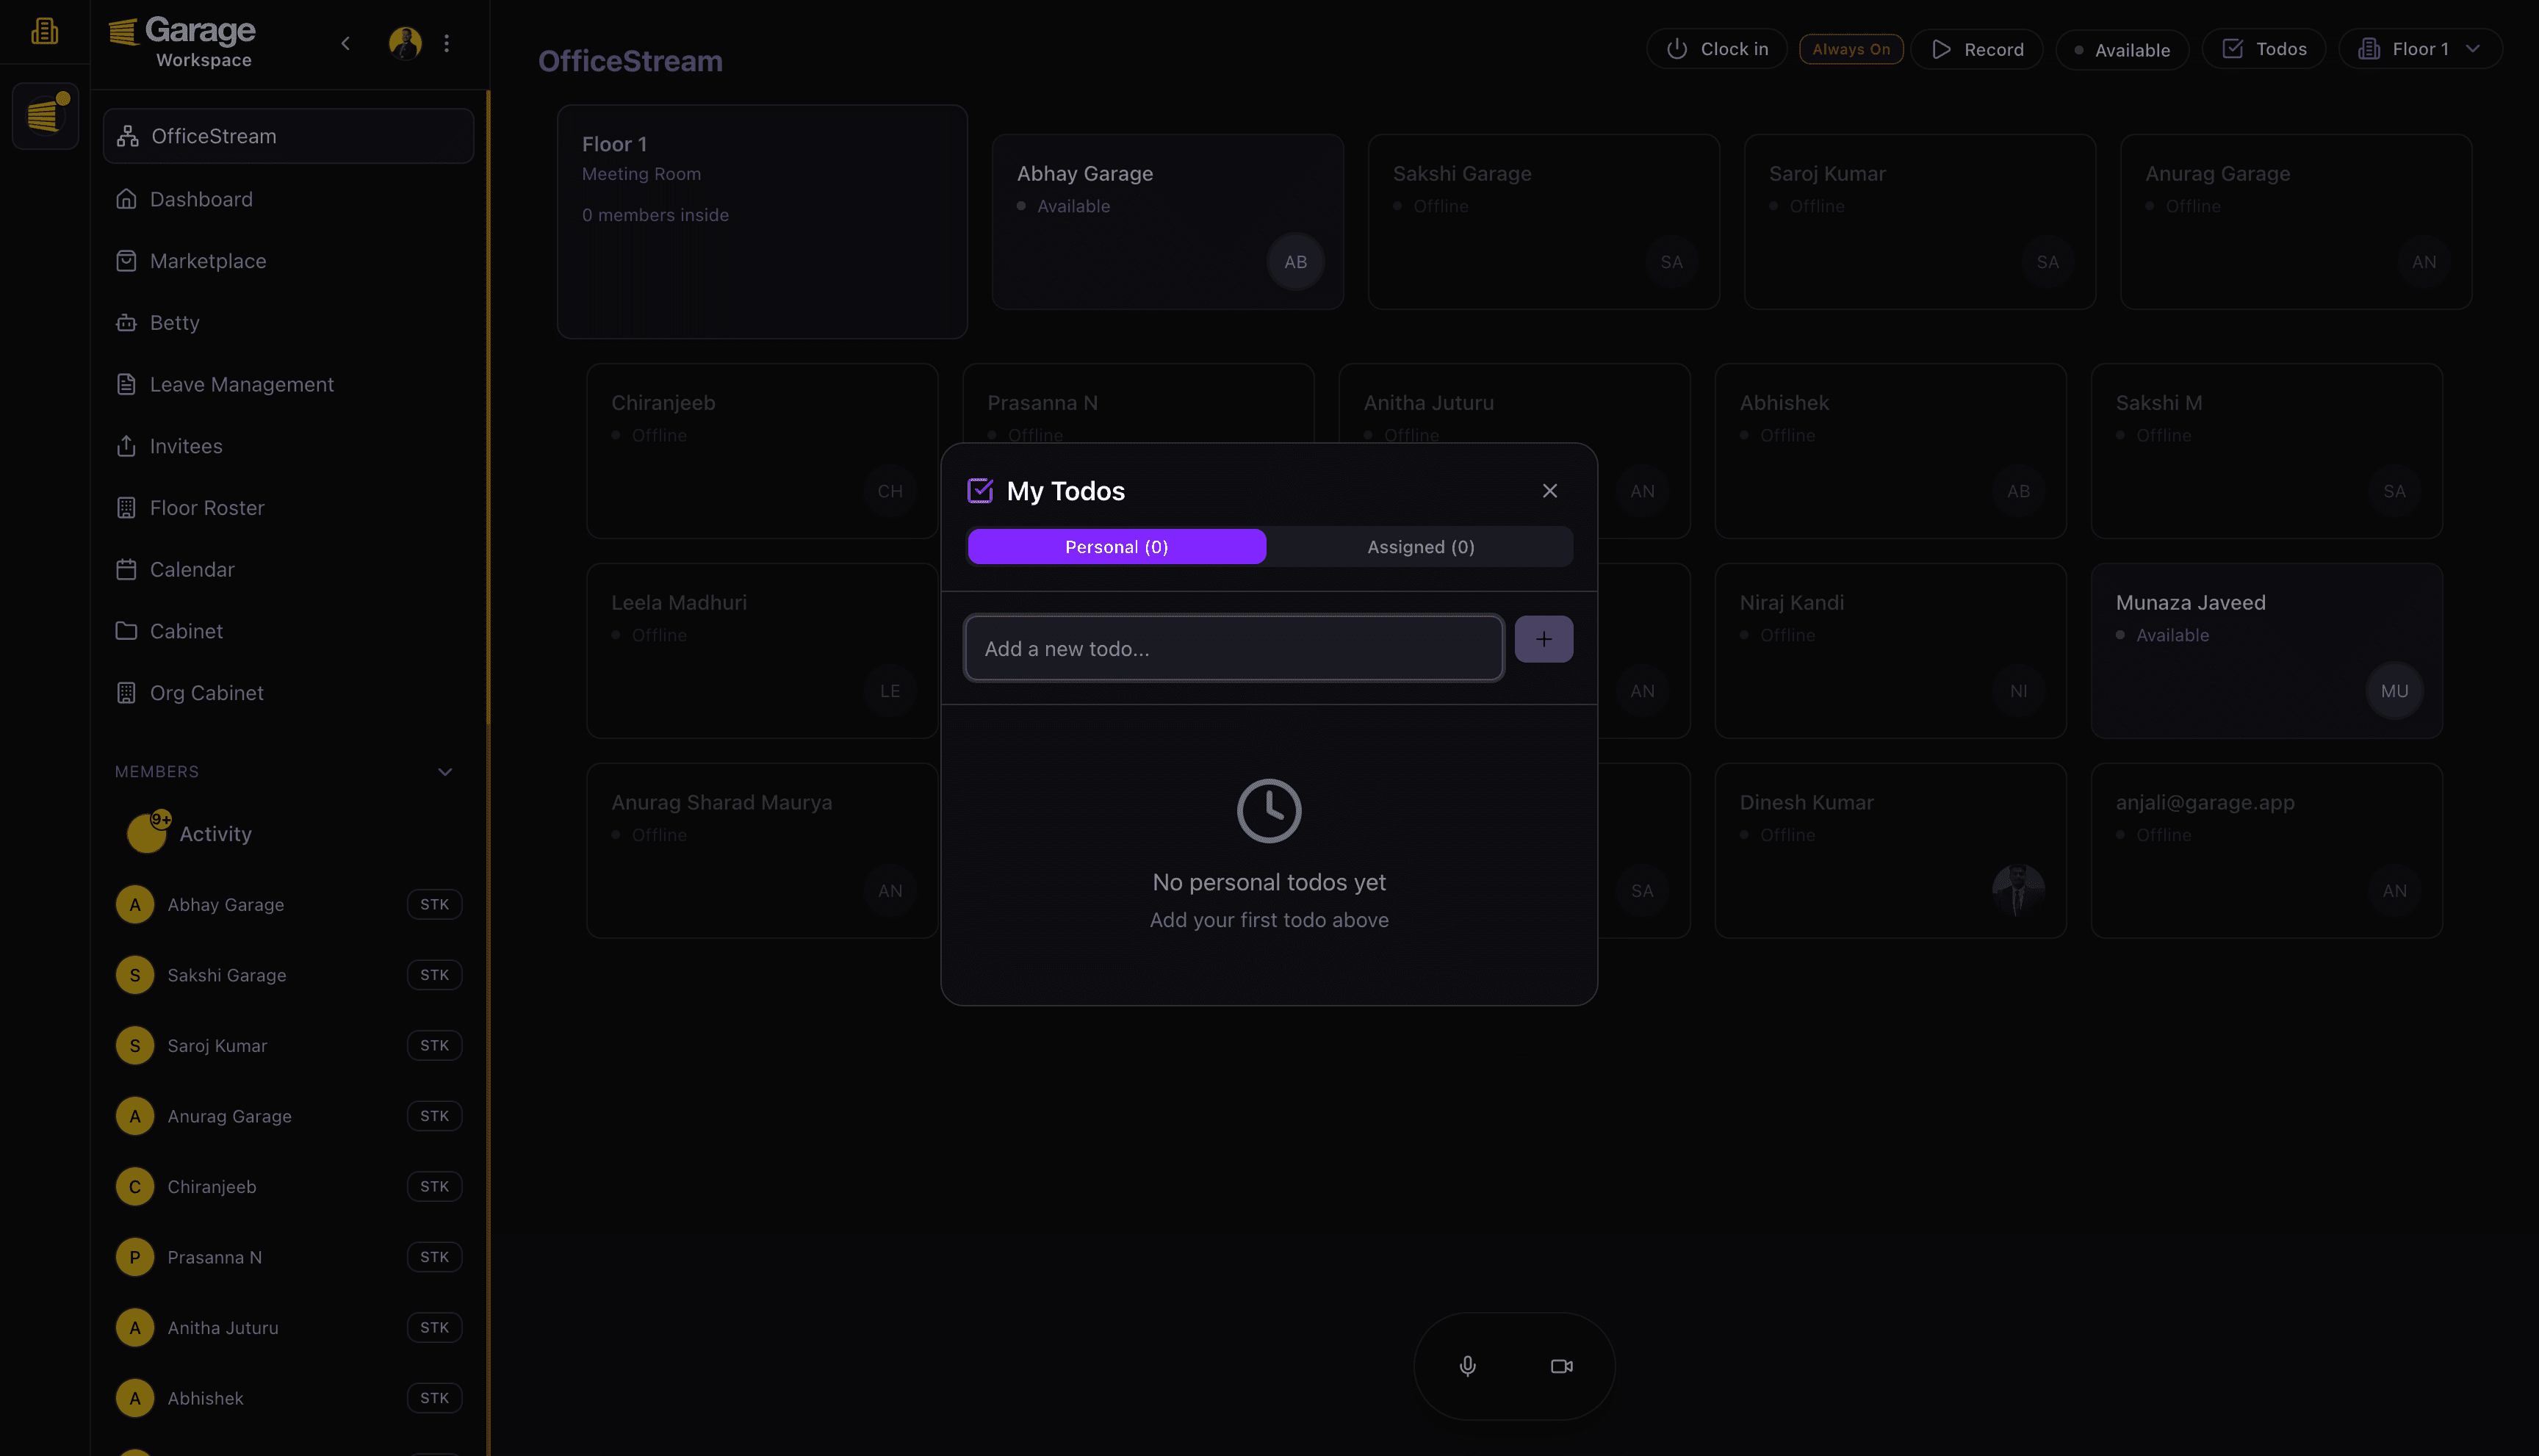Open the Calendar sidebar item

(x=192, y=570)
